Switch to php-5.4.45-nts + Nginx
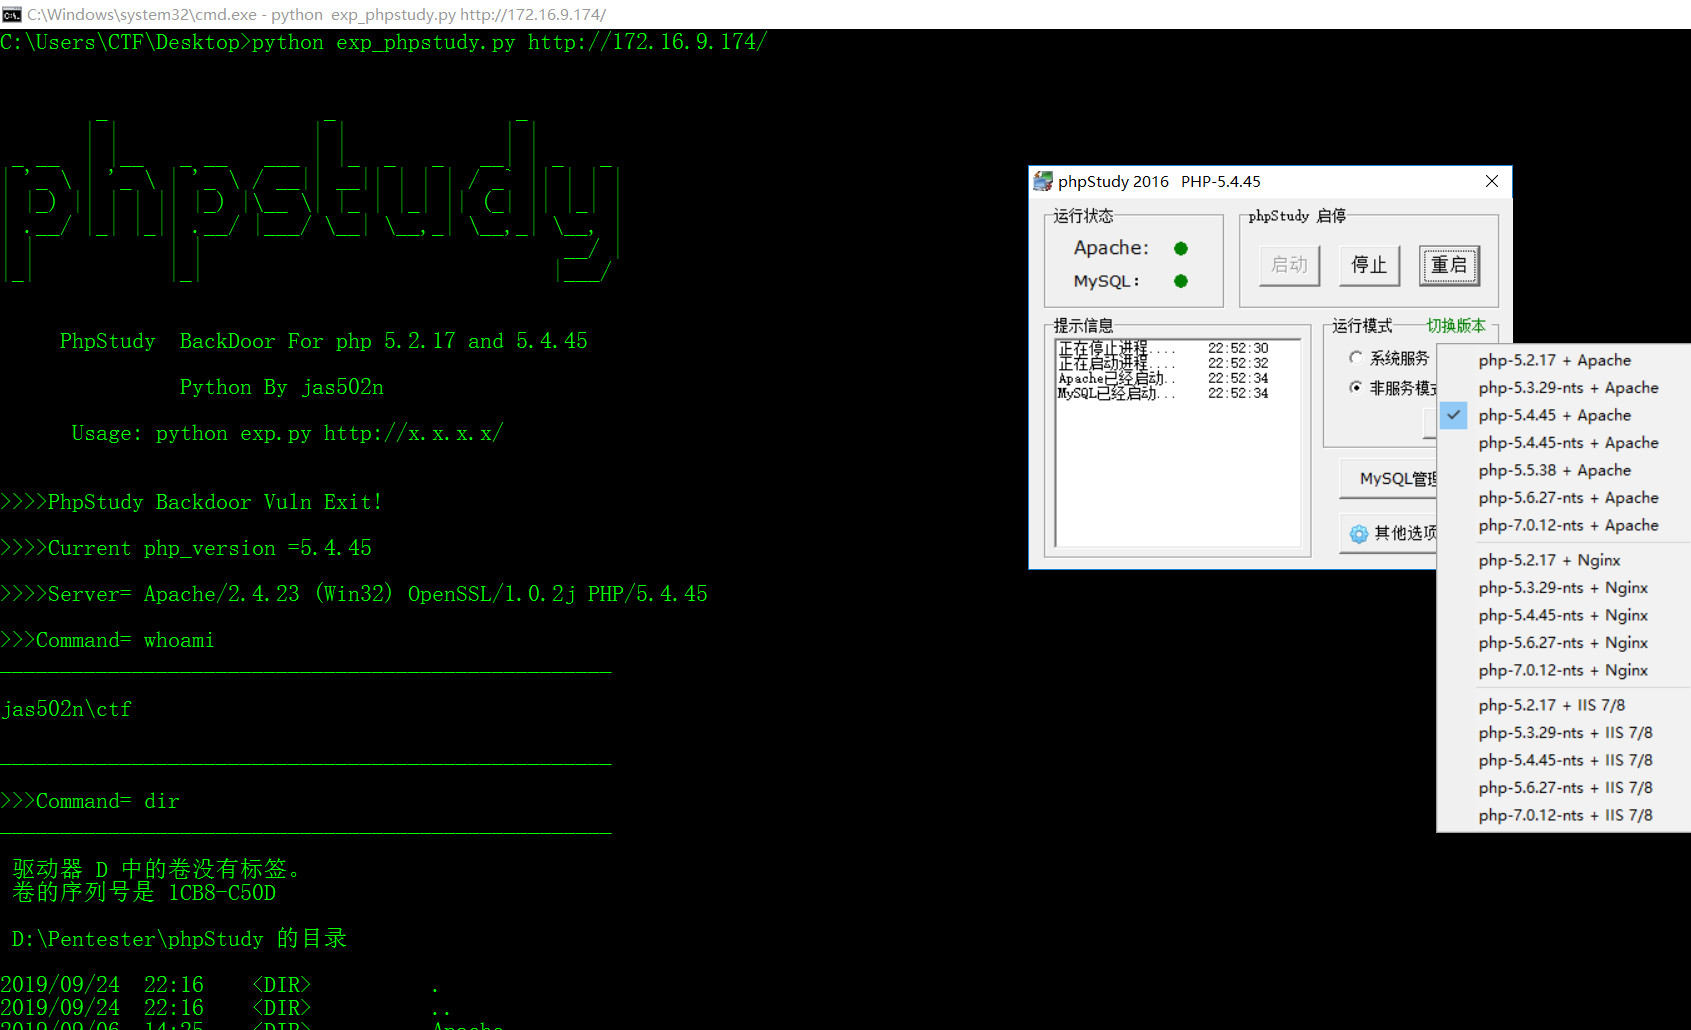 [x=1564, y=615]
